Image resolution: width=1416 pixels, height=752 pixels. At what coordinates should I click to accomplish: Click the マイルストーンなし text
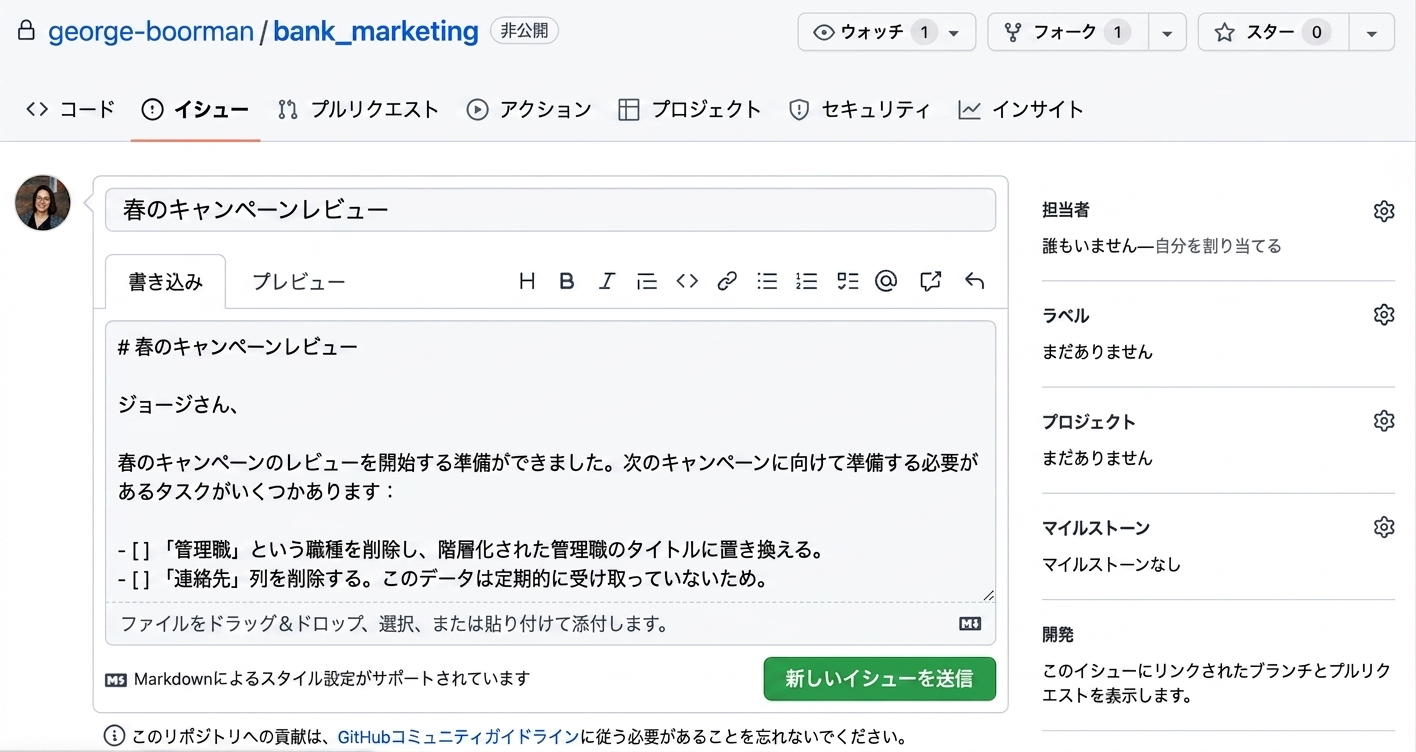pyautogui.click(x=1111, y=565)
